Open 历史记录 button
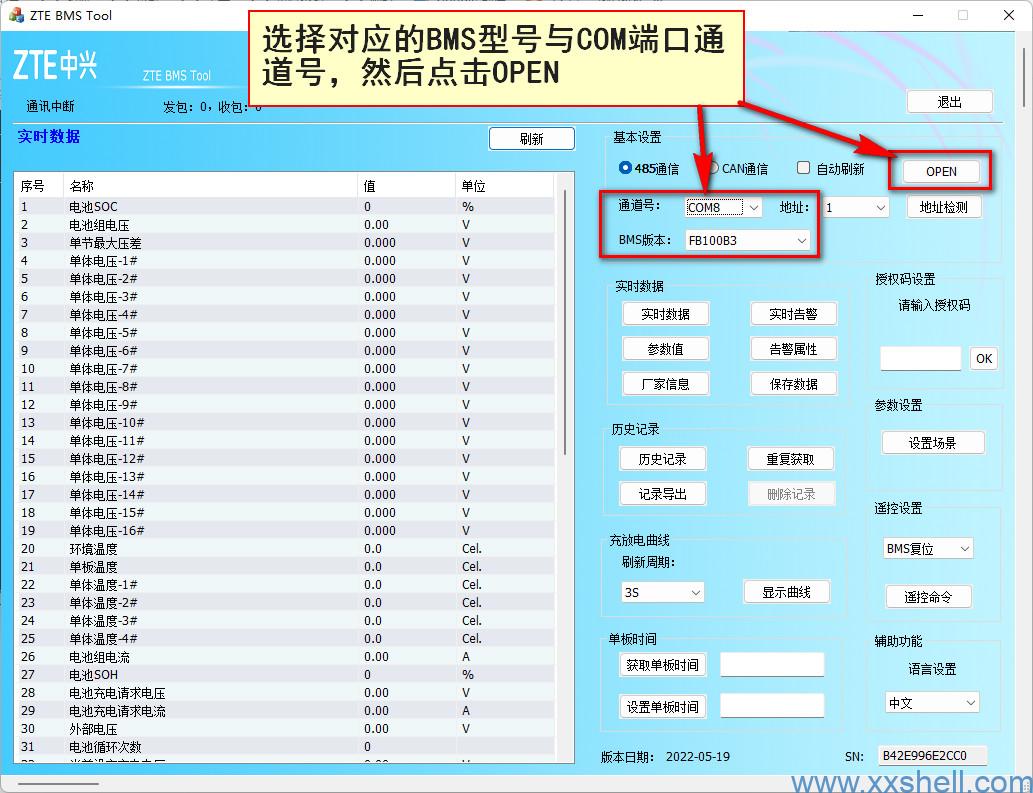 662,459
